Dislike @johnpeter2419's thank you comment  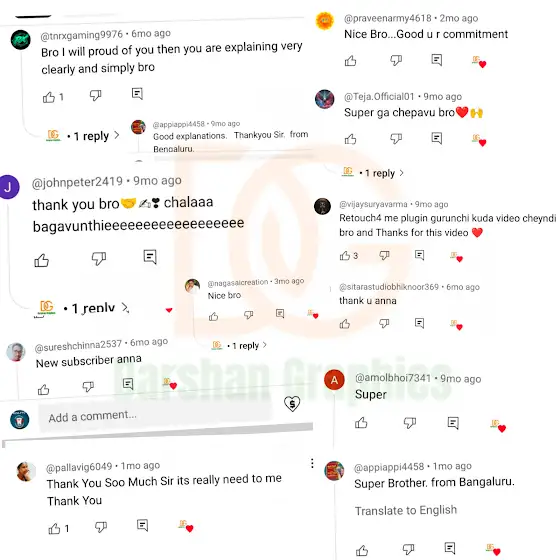(99, 258)
